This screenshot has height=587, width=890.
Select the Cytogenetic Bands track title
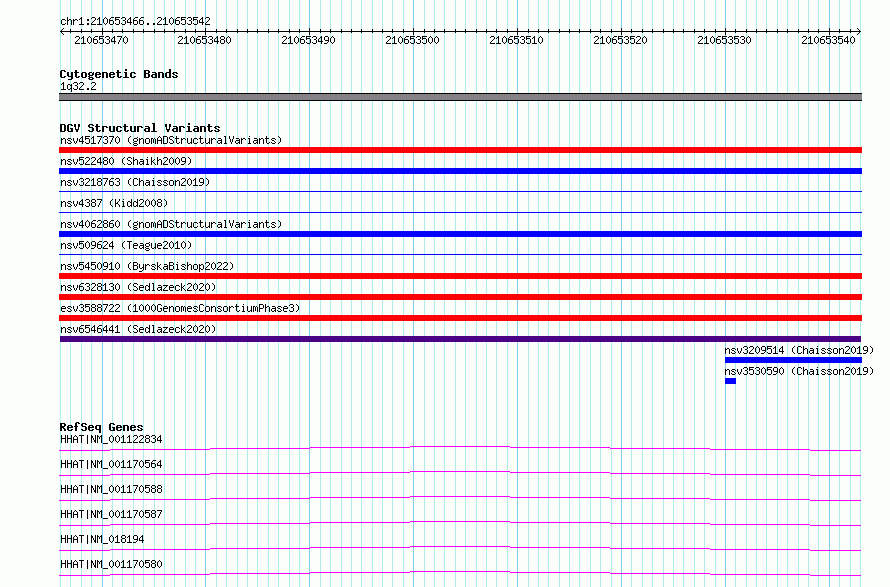click(x=119, y=74)
